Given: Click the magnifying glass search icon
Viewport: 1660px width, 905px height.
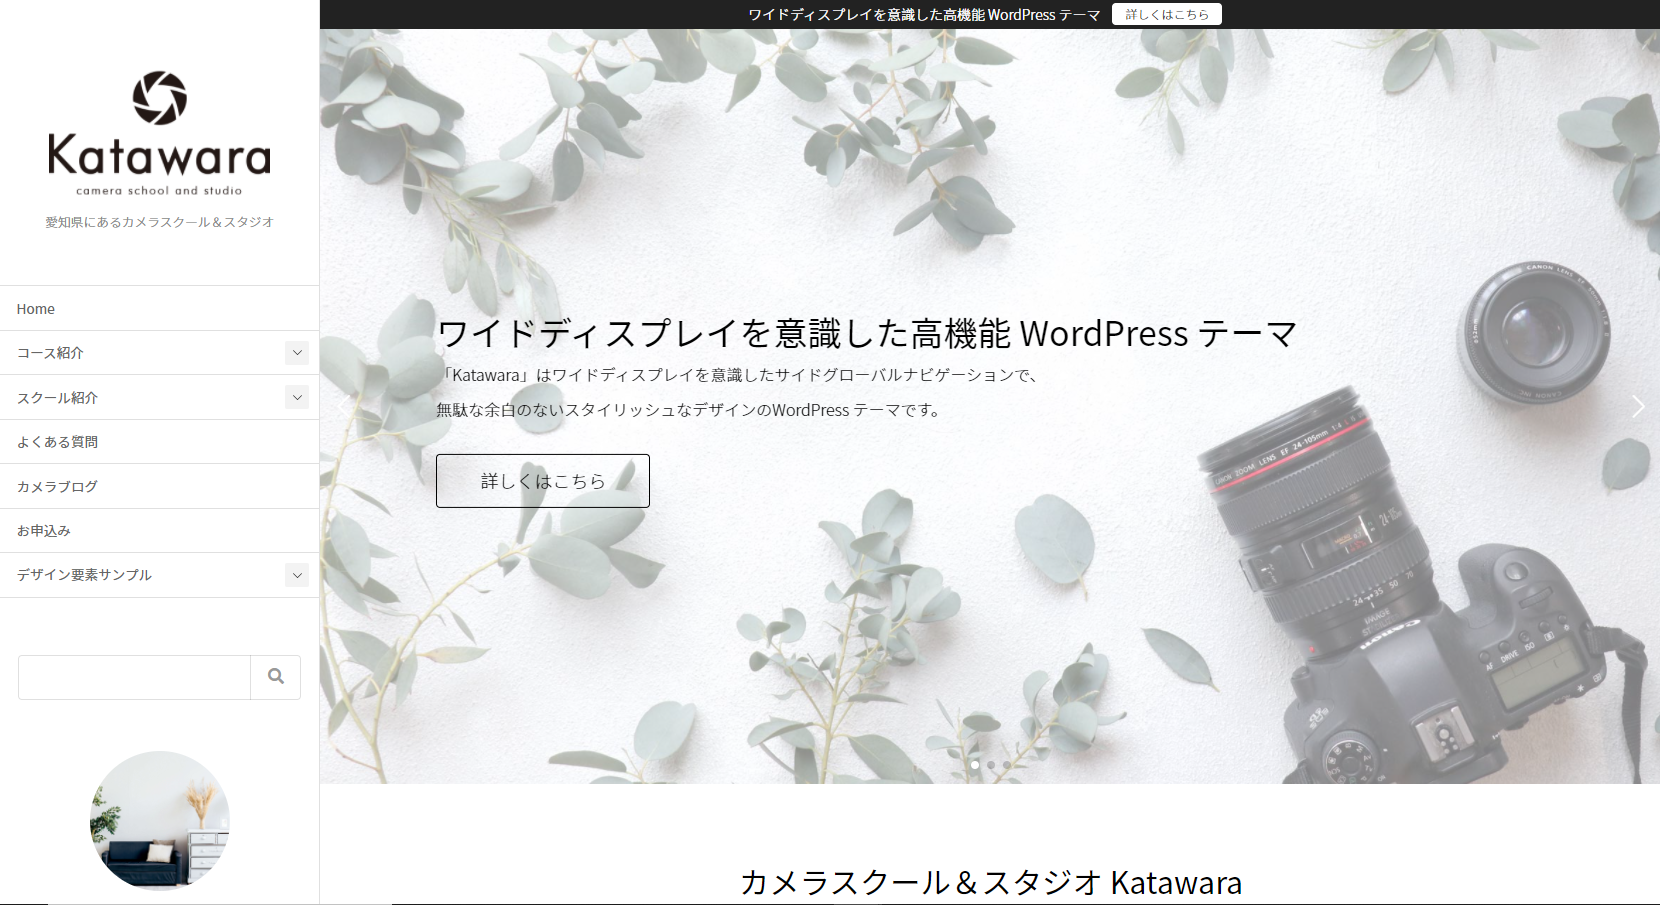Looking at the screenshot, I should tap(275, 677).
